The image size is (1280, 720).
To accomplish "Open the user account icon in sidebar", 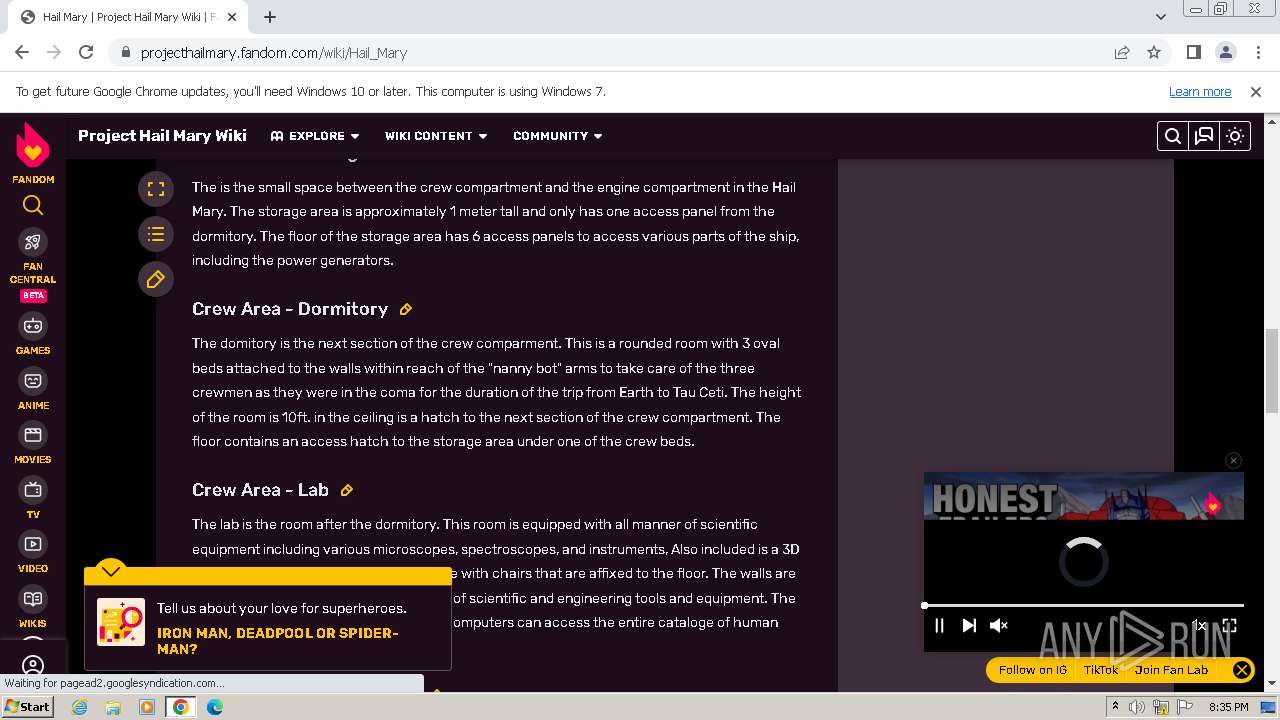I will (33, 665).
